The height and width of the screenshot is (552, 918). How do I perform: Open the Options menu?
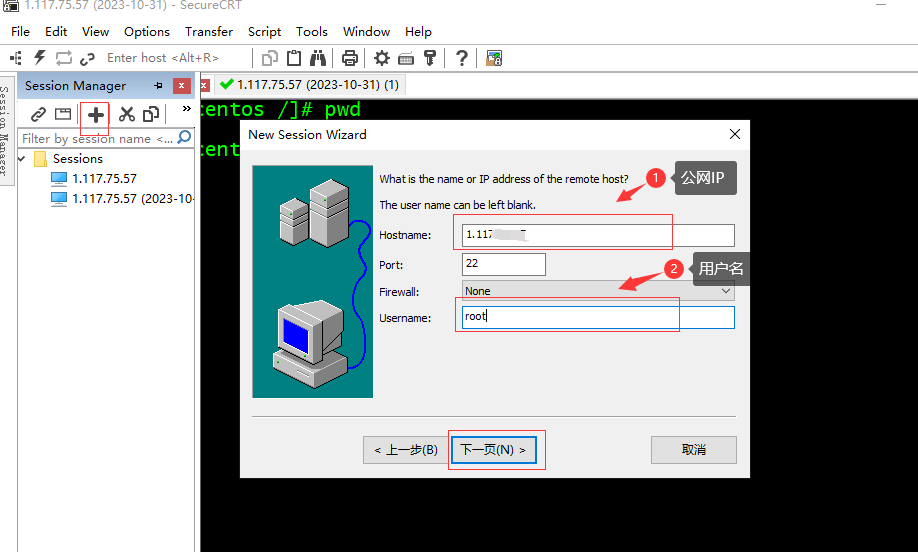(x=147, y=32)
